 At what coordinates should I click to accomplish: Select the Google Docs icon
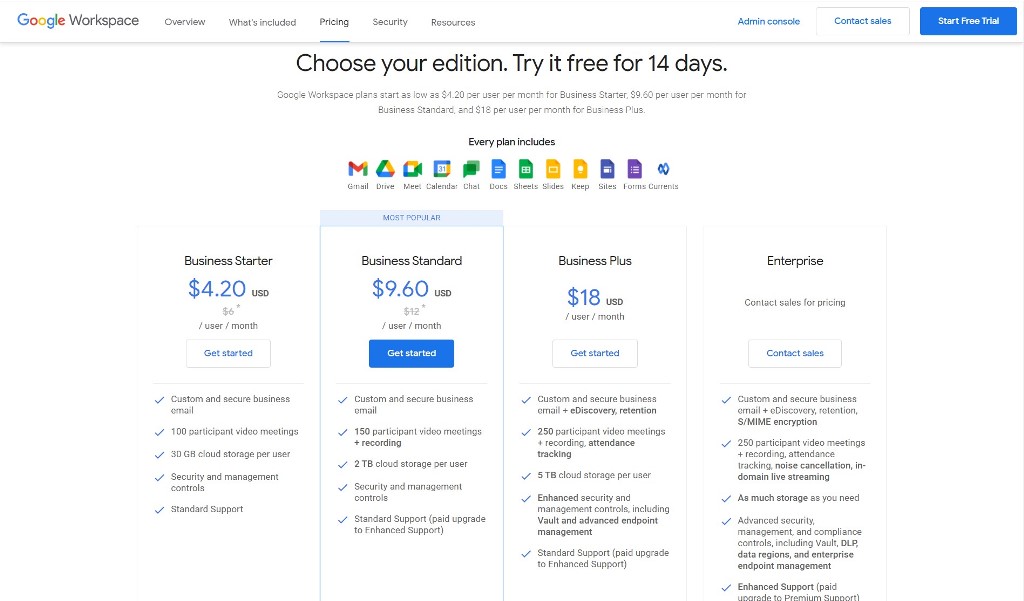click(x=497, y=168)
